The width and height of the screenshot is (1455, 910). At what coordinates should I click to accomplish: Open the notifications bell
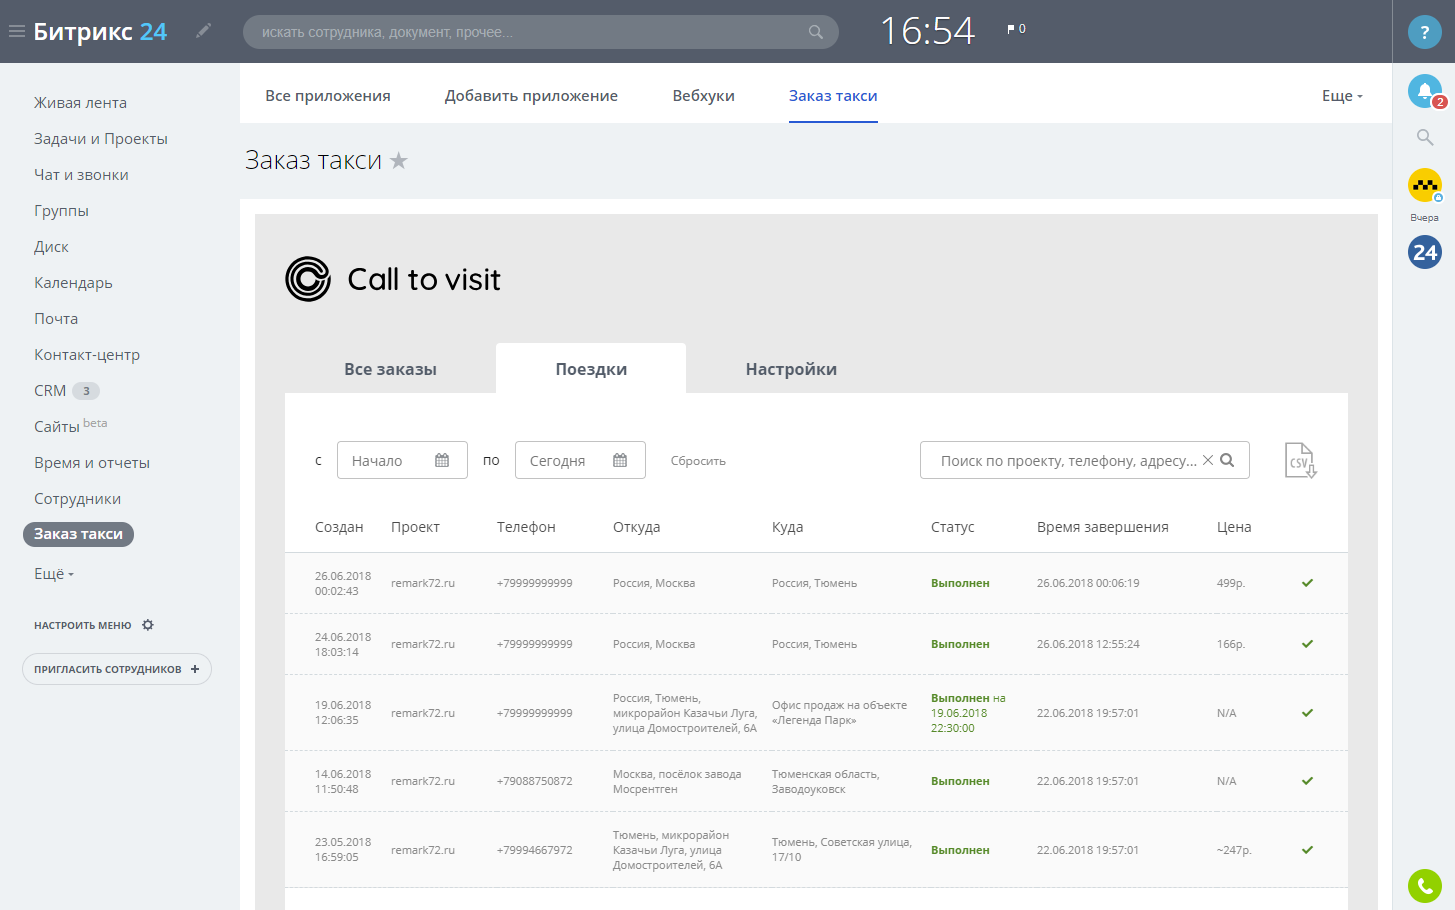[1424, 91]
